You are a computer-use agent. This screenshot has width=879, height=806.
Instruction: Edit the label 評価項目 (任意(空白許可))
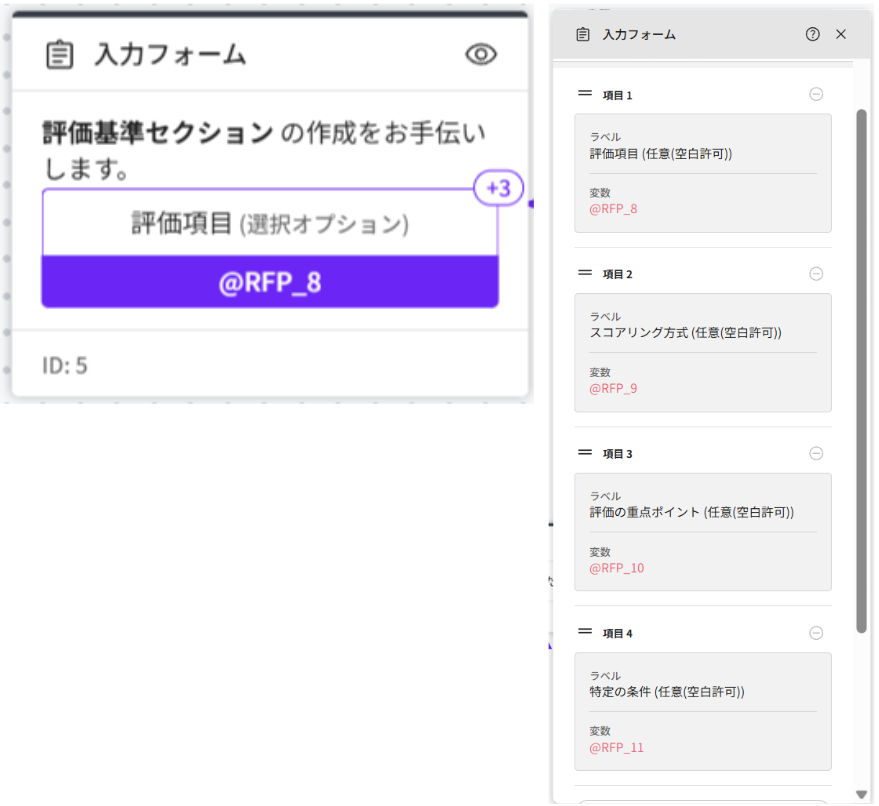[x=661, y=154]
